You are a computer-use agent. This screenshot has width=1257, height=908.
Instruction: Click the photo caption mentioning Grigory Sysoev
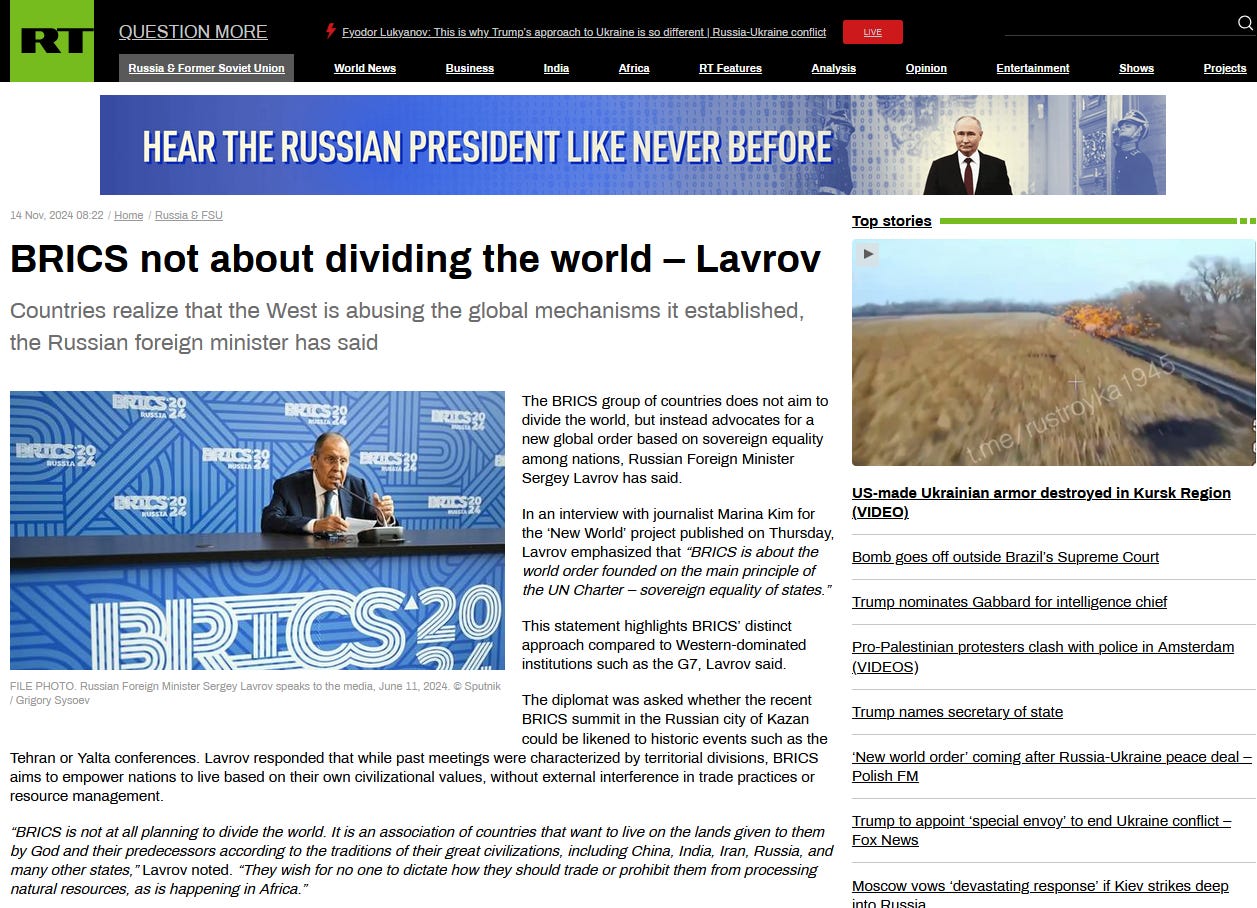pos(255,693)
